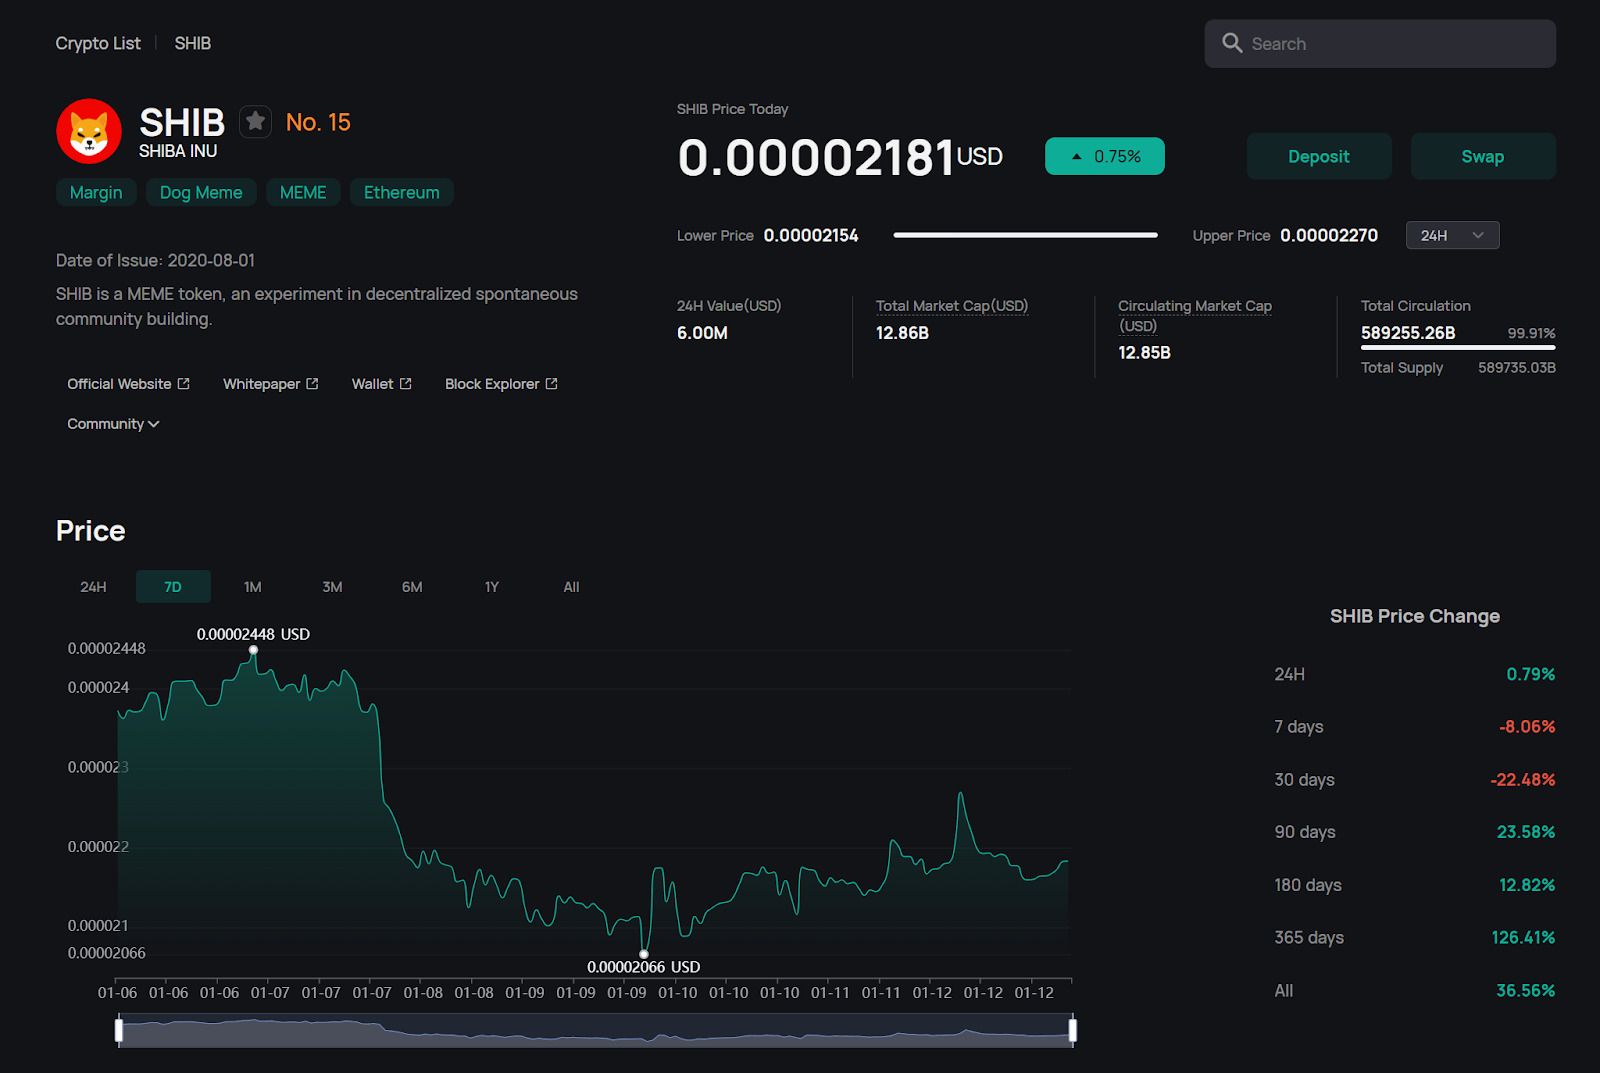Screen dimensions: 1600x1073
Task: Click the 365 days 126.41% value
Action: (x=1523, y=938)
